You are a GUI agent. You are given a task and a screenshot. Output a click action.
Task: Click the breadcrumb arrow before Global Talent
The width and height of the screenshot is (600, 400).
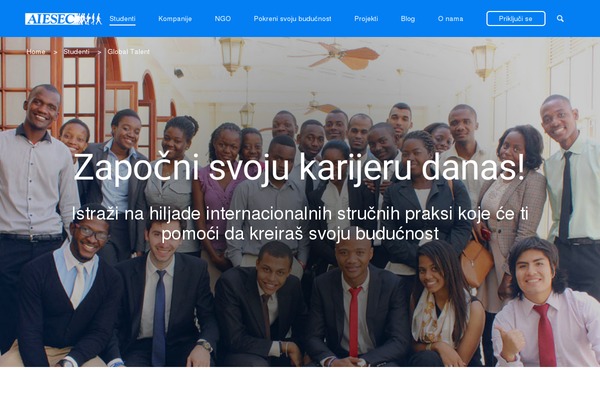tap(99, 52)
